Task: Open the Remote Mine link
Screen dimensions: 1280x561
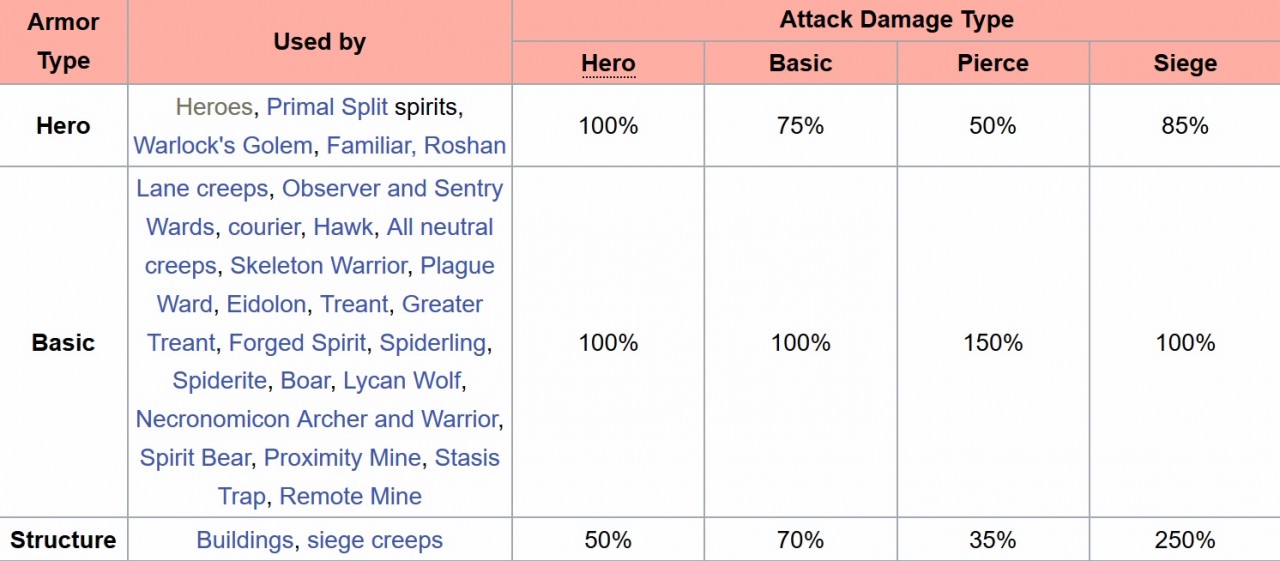Action: click(351, 496)
